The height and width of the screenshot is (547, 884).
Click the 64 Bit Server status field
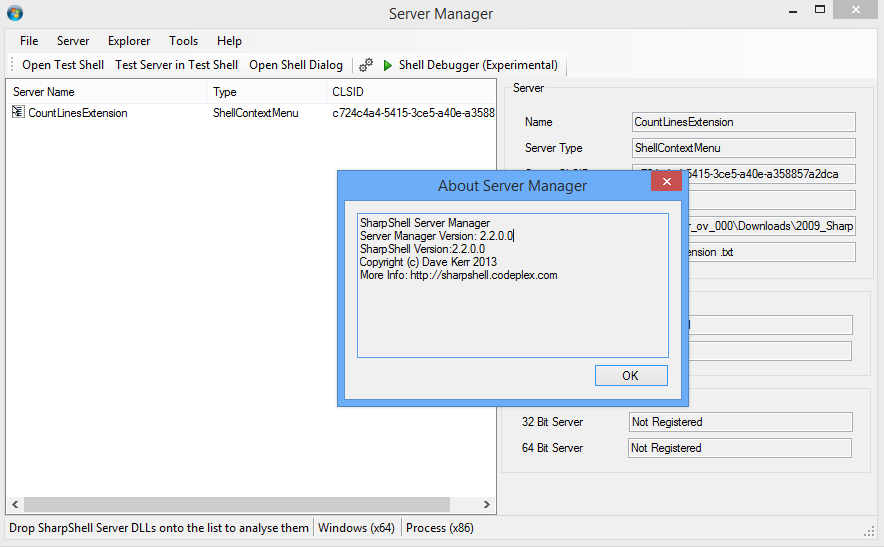740,448
